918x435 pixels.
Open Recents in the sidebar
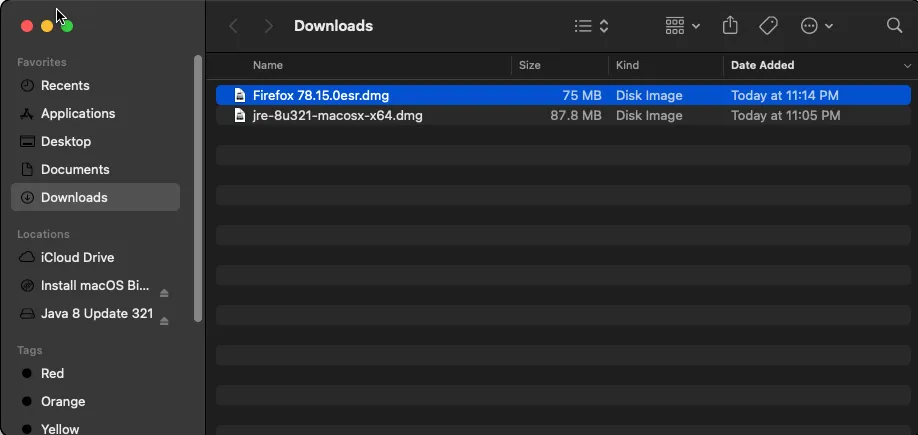click(95, 85)
